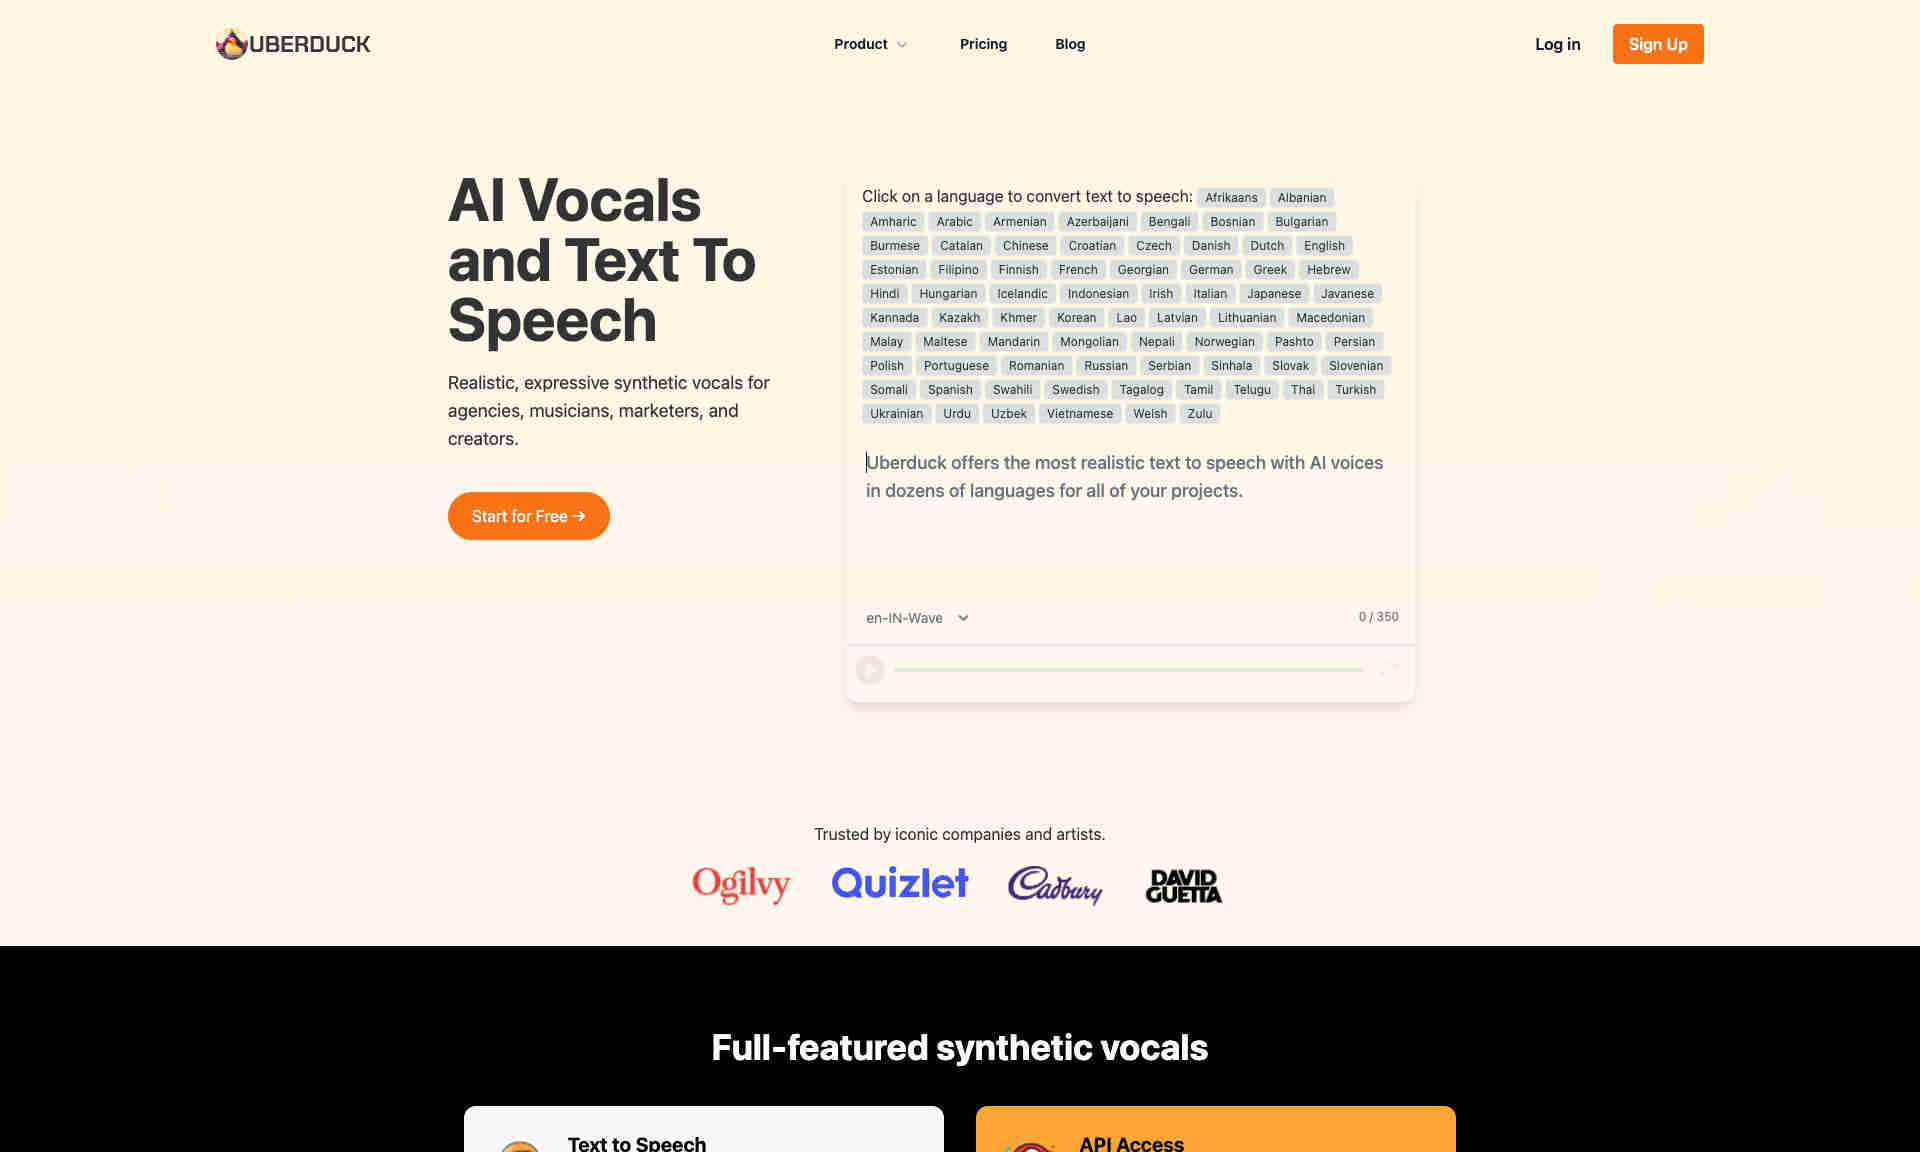
Task: Click Log in text link
Action: point(1558,44)
